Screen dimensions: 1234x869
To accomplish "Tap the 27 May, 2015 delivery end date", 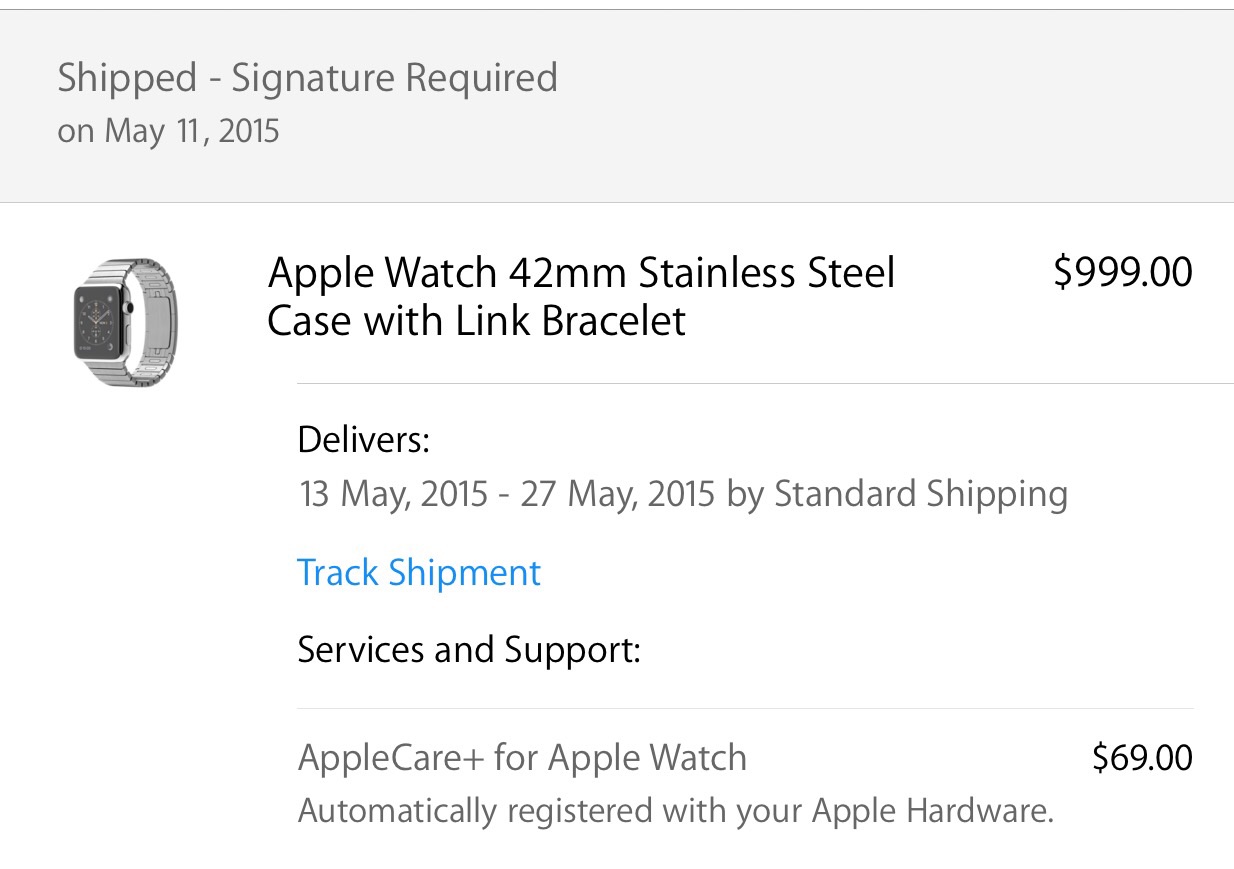I will [617, 494].
